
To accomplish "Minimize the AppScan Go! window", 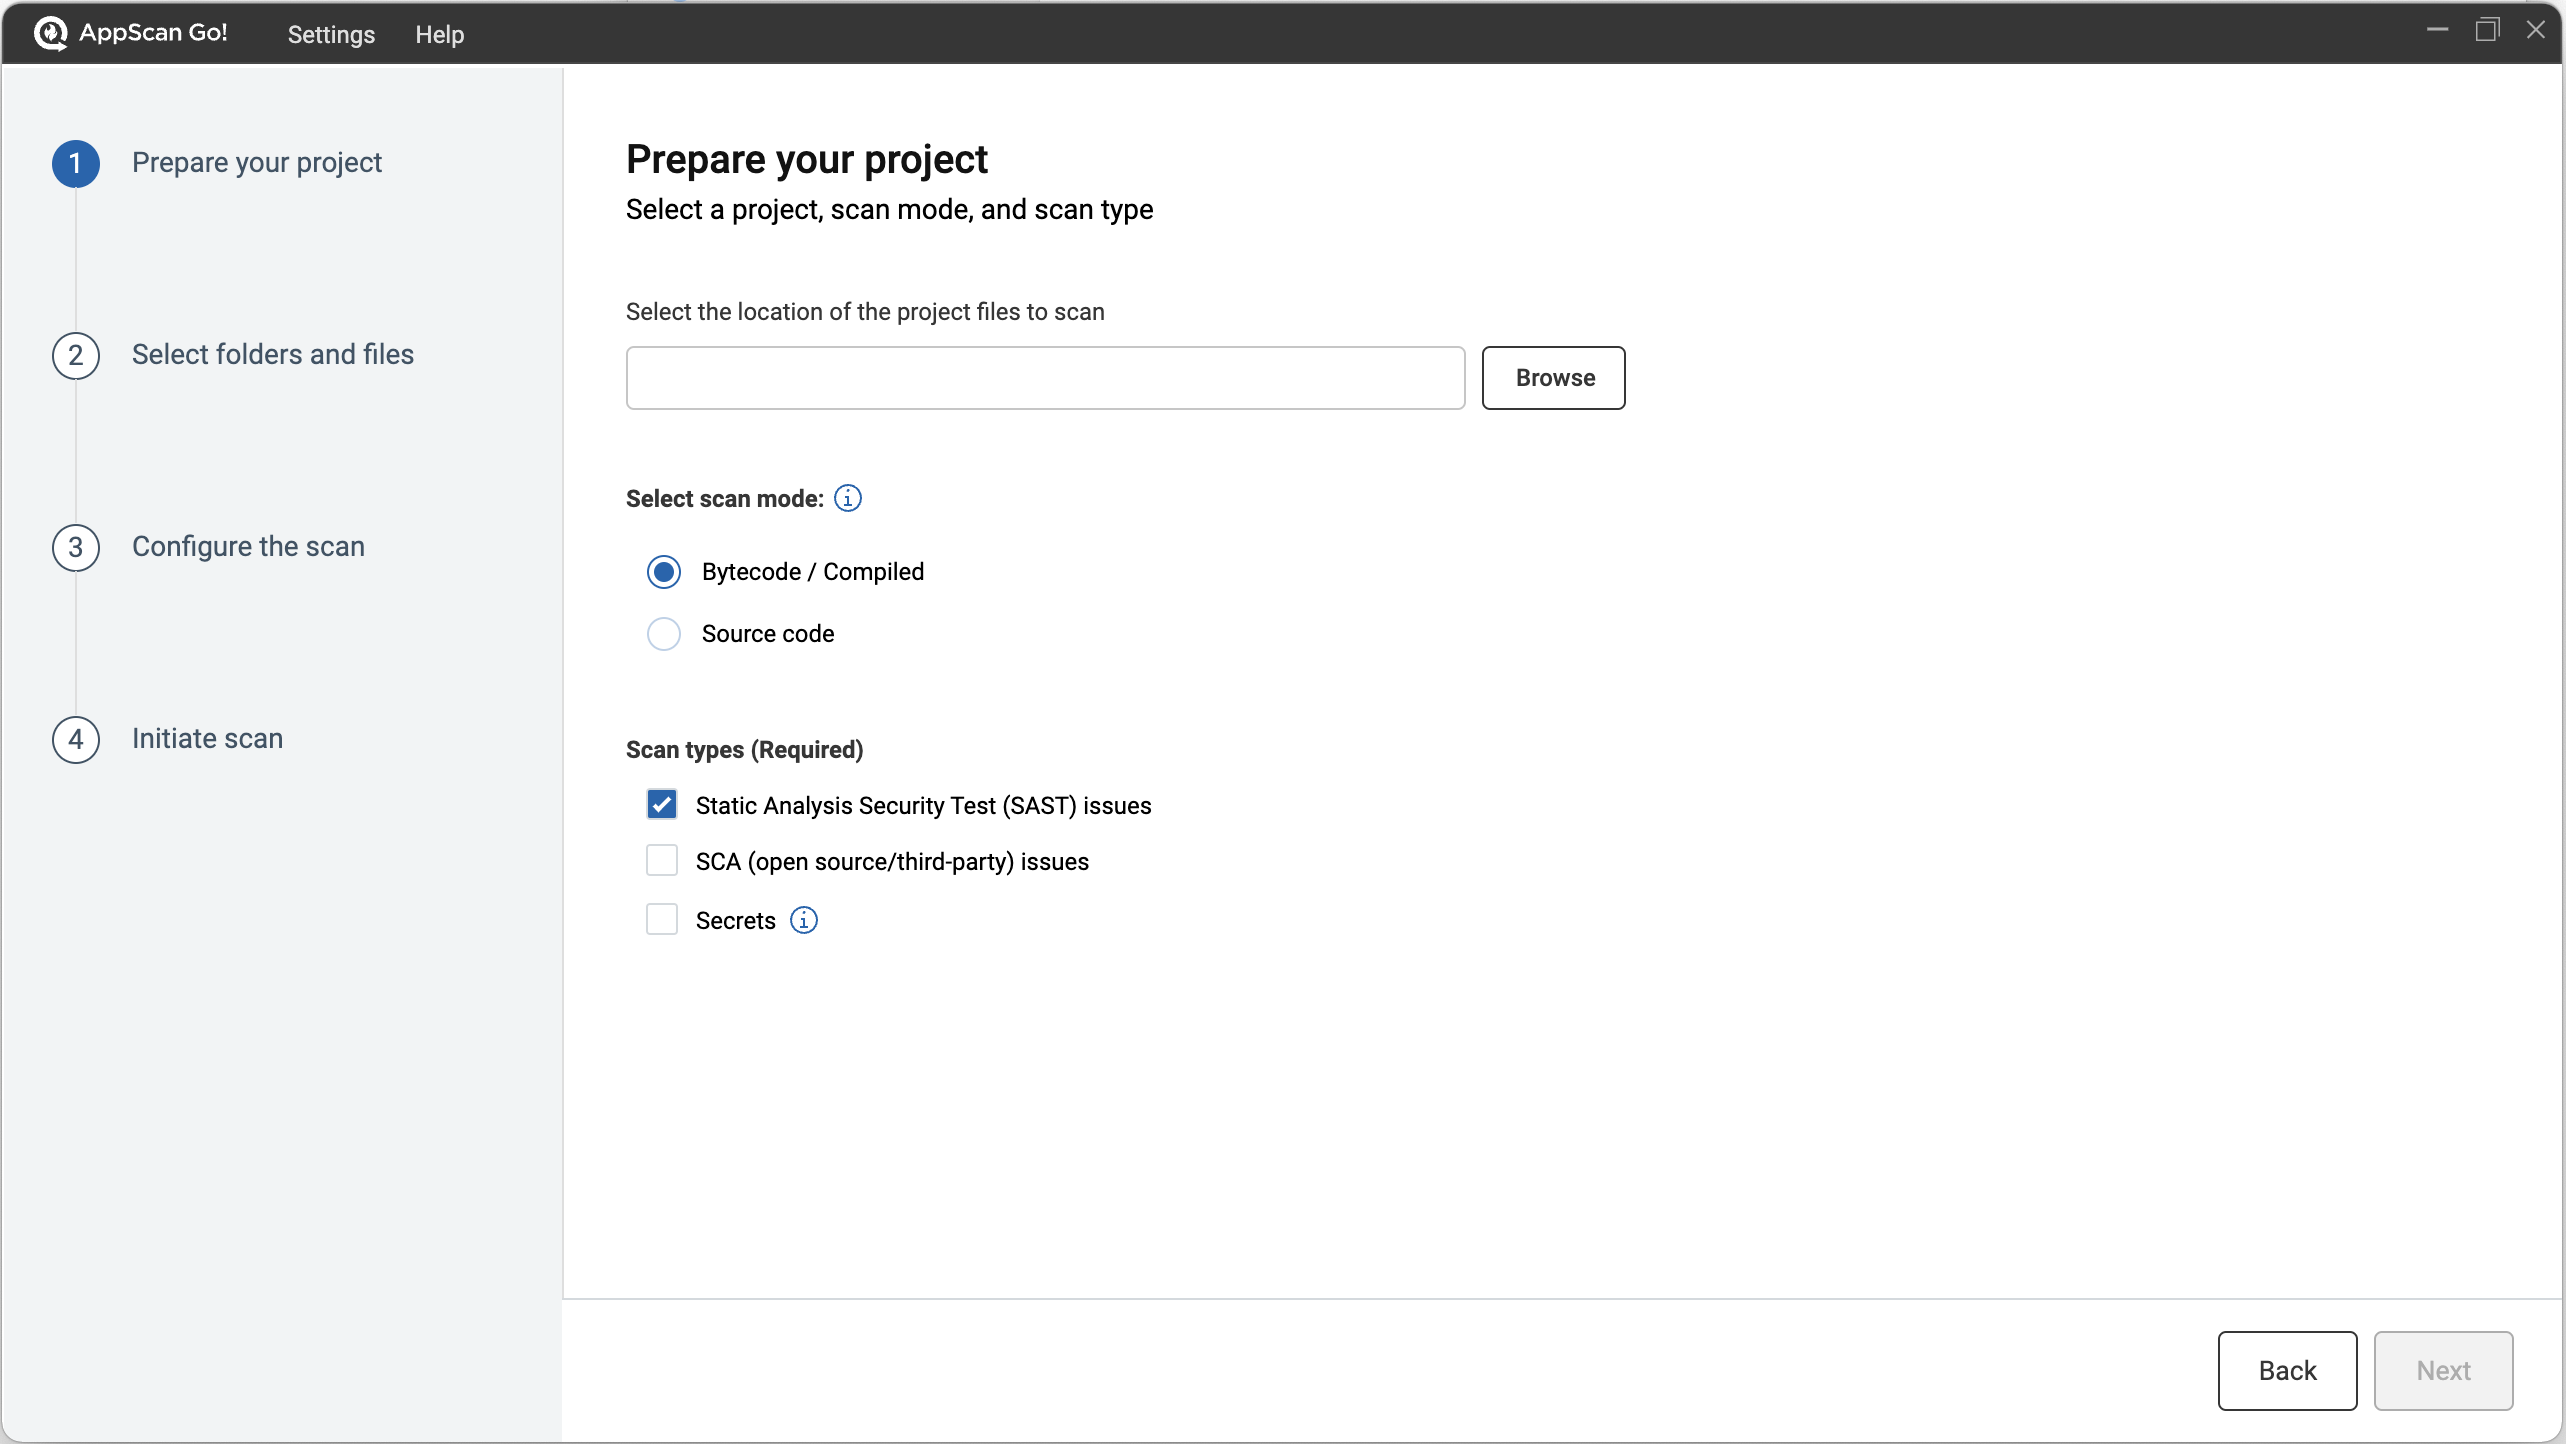I will (x=2438, y=30).
